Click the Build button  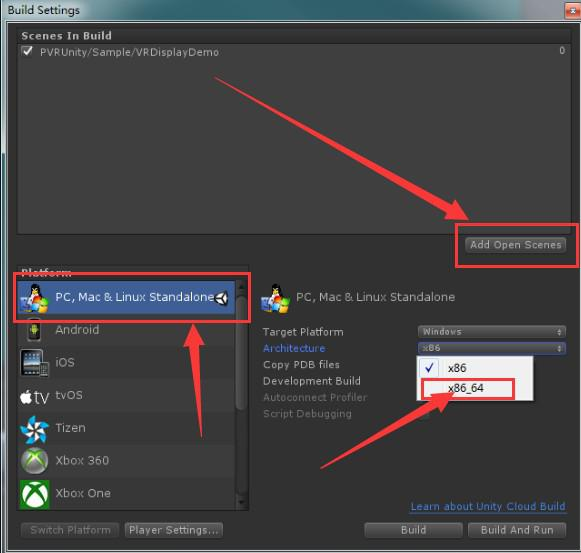pos(413,530)
